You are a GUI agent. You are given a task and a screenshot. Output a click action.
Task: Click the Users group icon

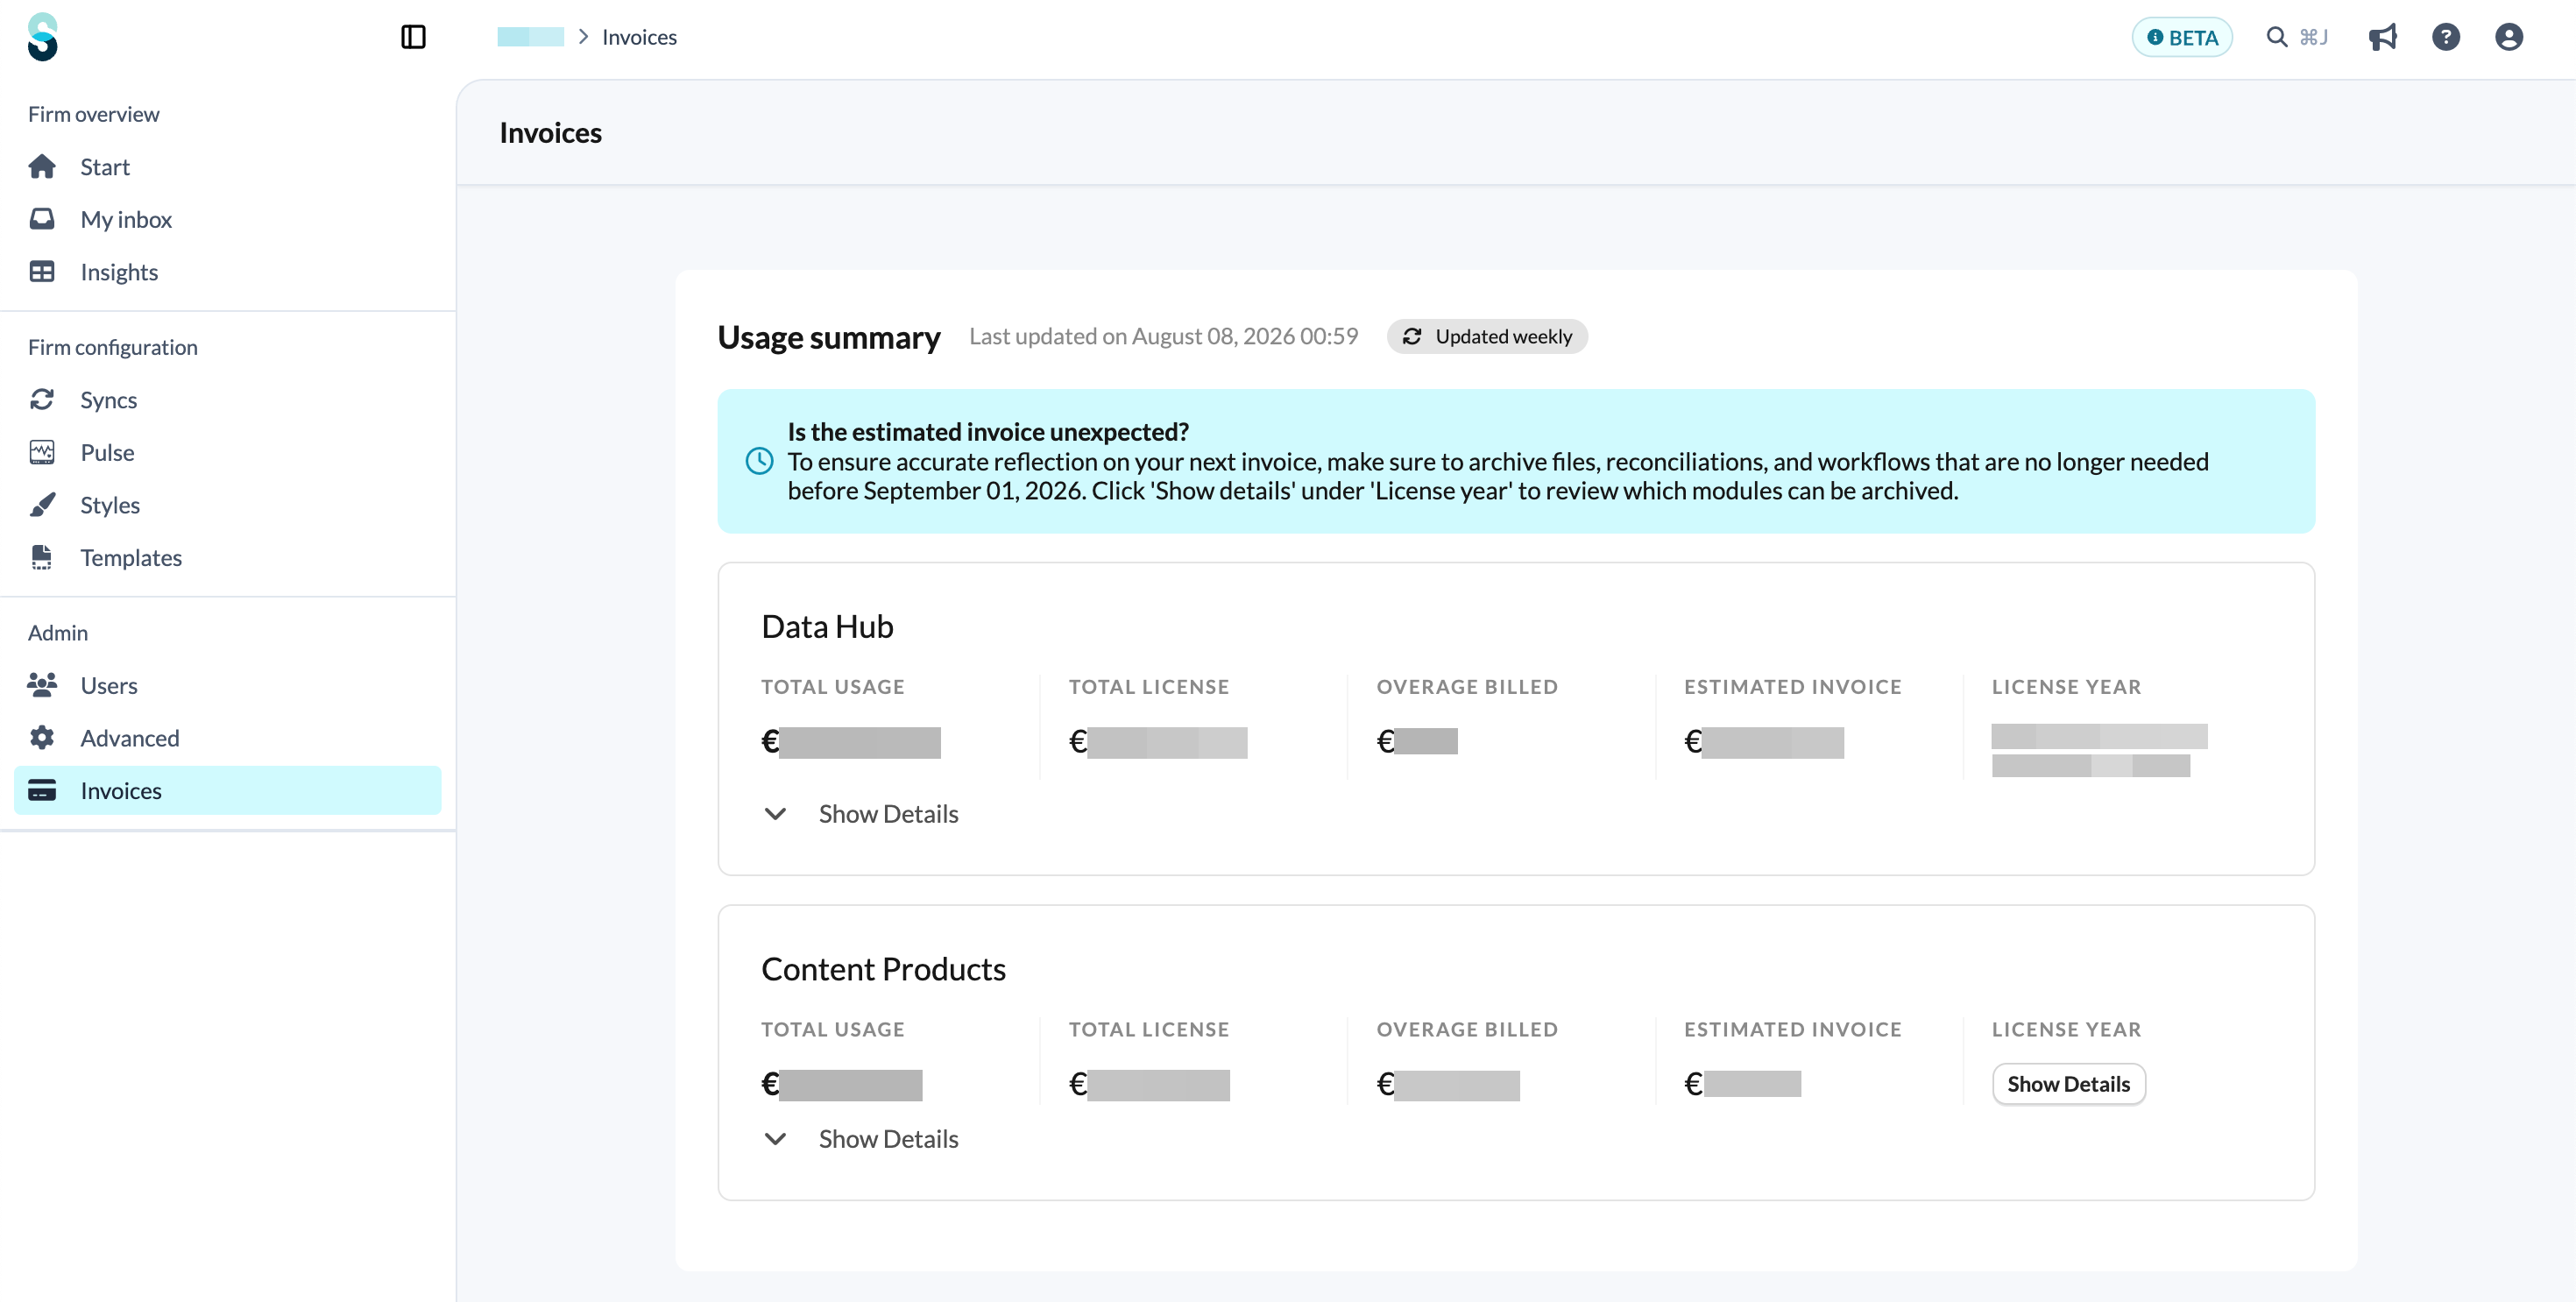[x=42, y=685]
